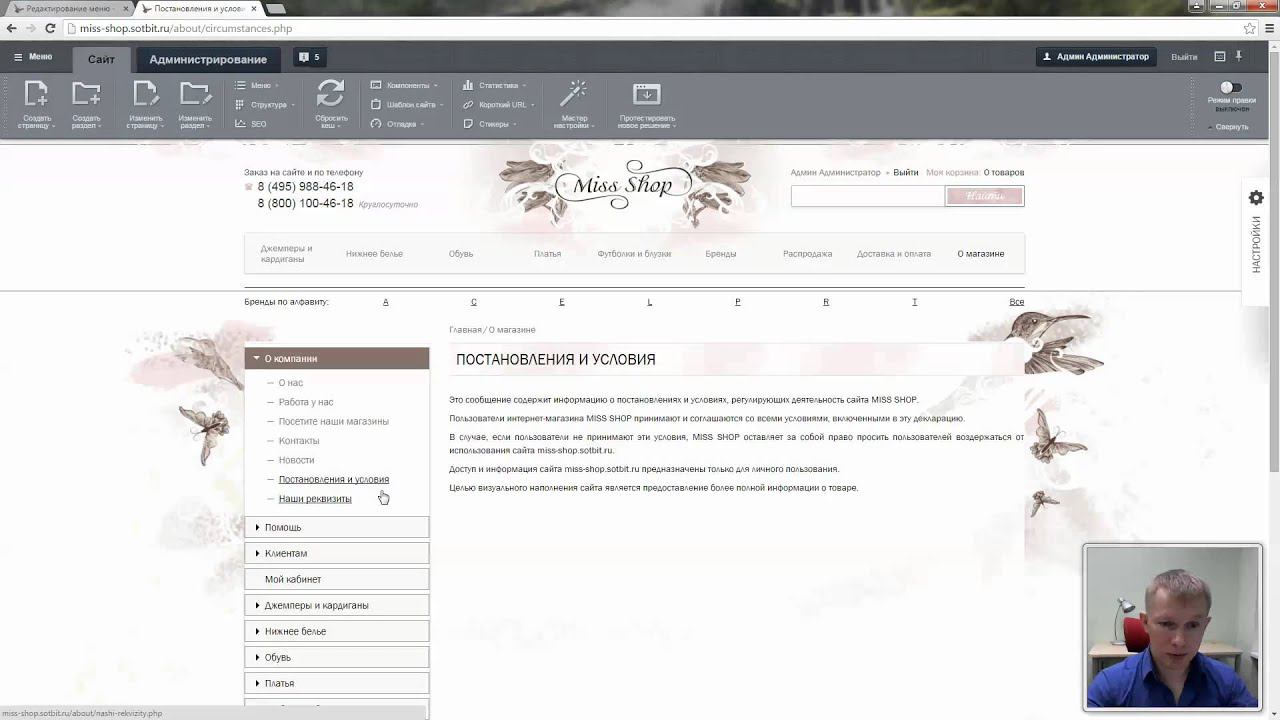Screen dimensions: 1280x720
Task: Click the webcam video thumbnail
Action: click(x=1172, y=627)
